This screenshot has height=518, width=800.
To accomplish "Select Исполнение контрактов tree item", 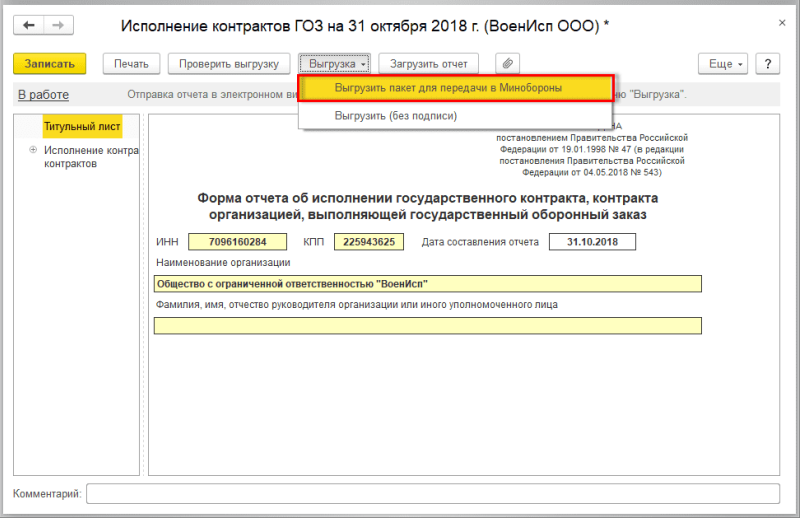I will [91, 157].
